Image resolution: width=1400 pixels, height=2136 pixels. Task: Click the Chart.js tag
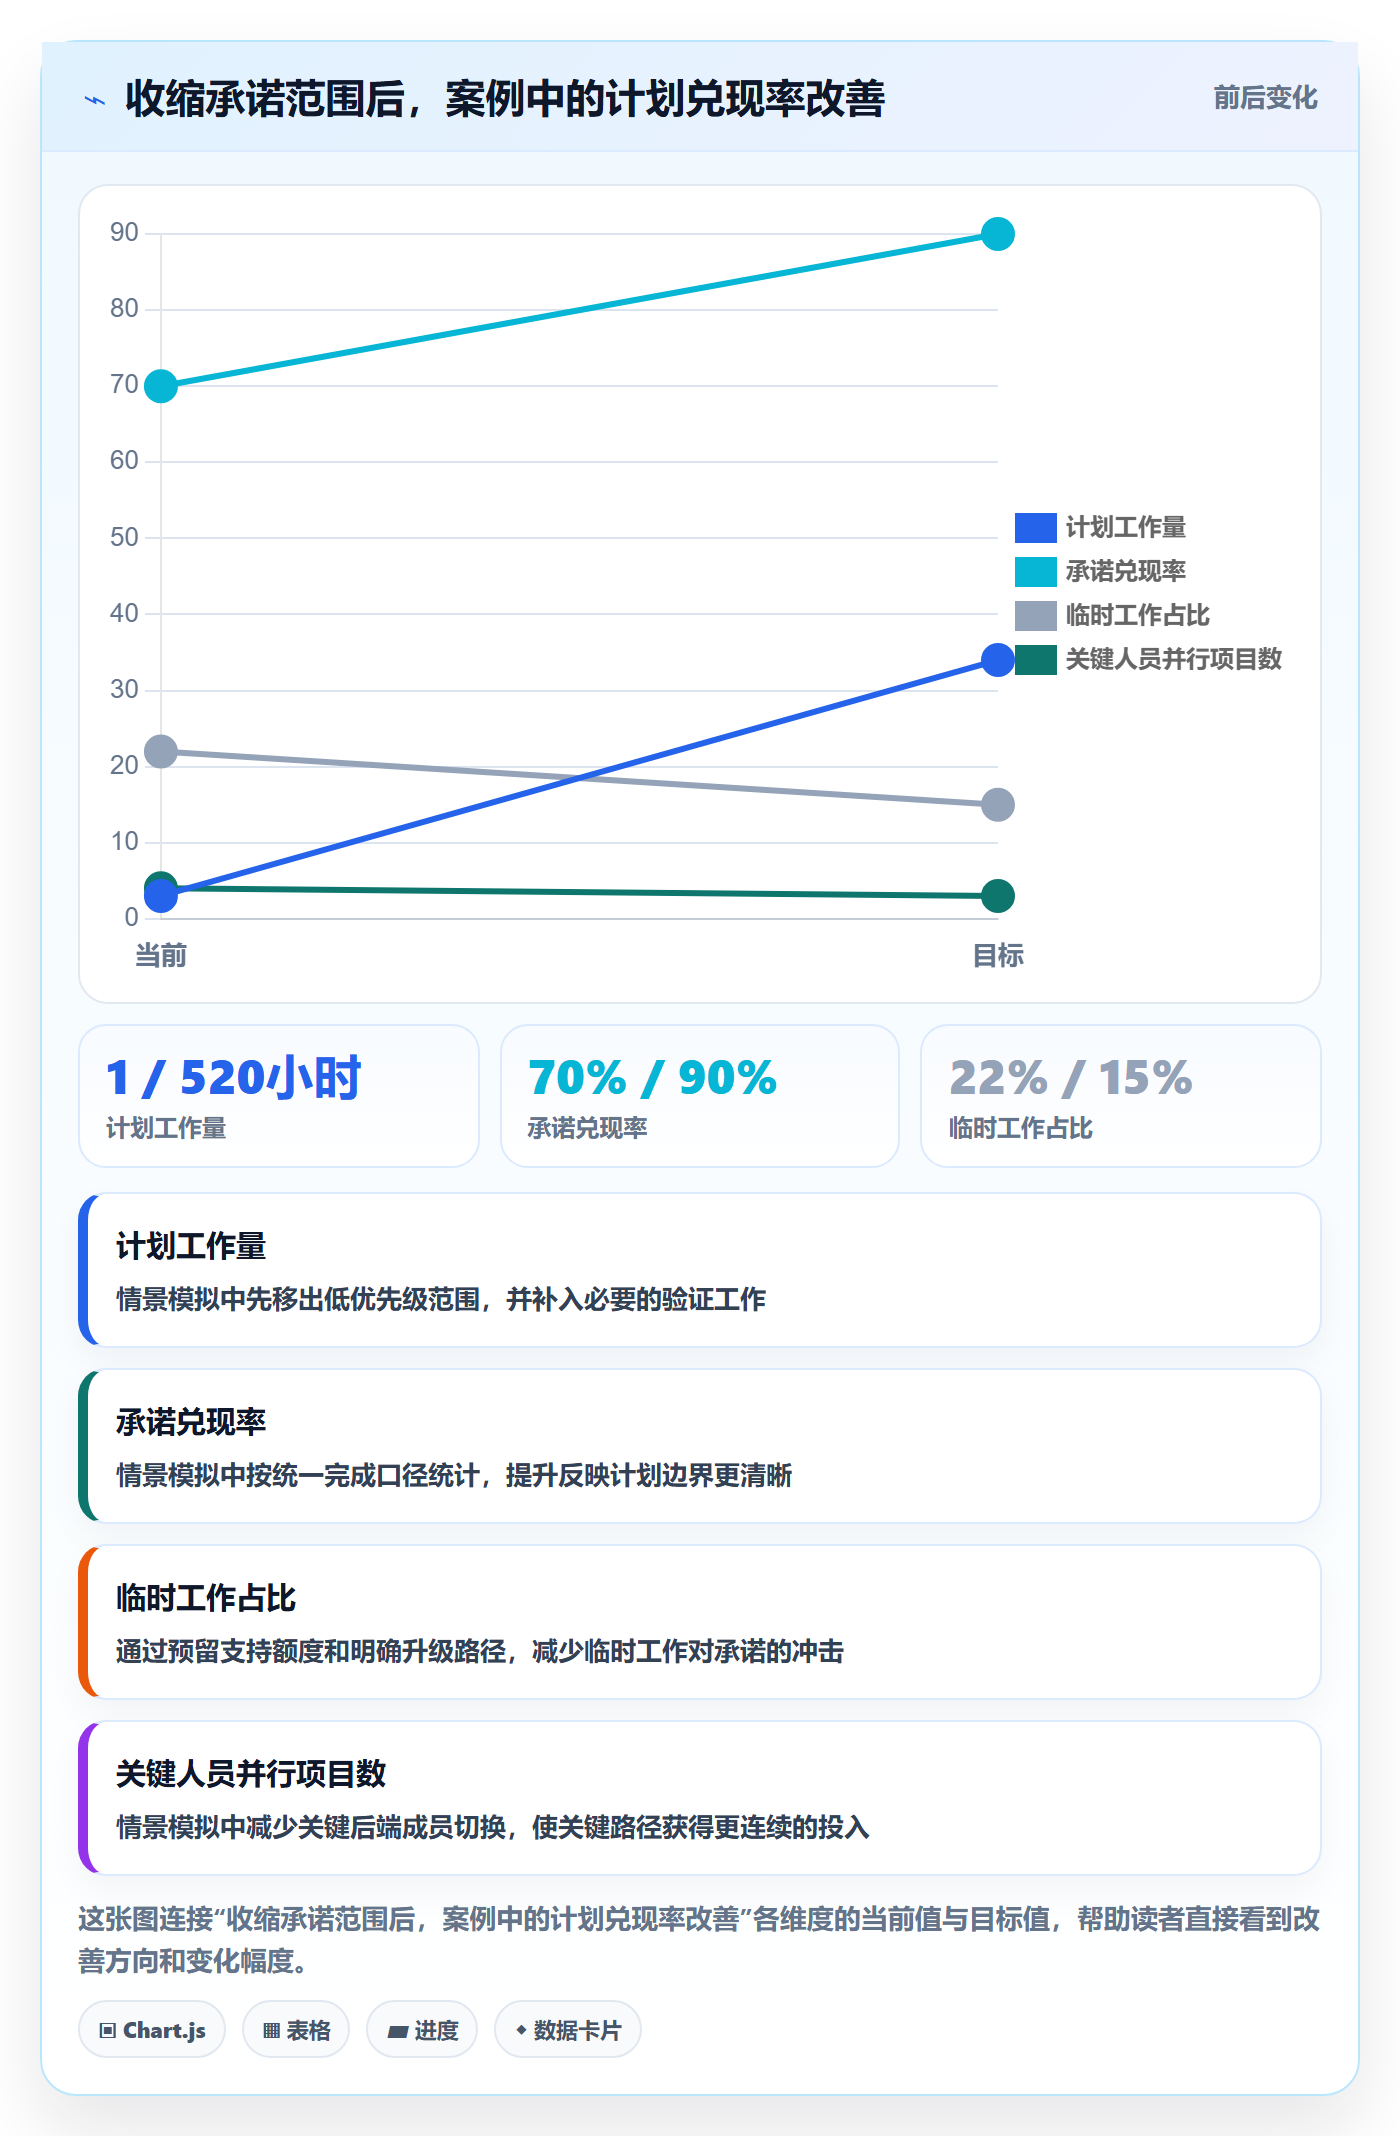(x=152, y=2030)
